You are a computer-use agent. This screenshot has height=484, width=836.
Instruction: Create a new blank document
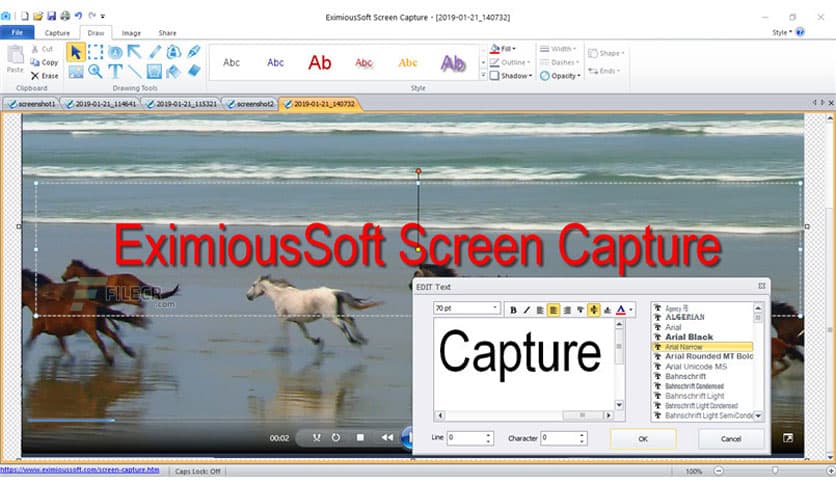click(25, 16)
